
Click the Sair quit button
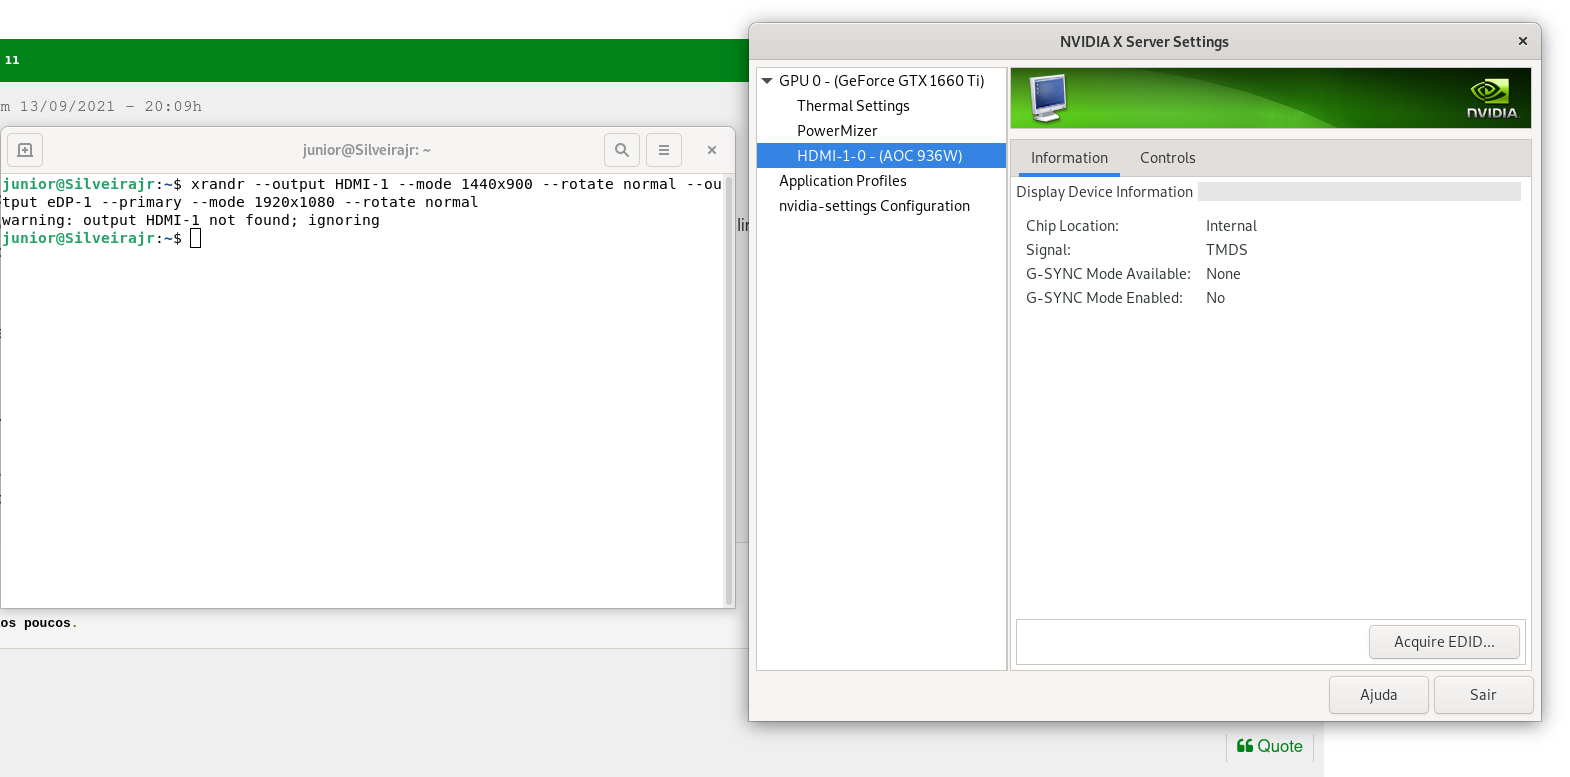tap(1483, 695)
